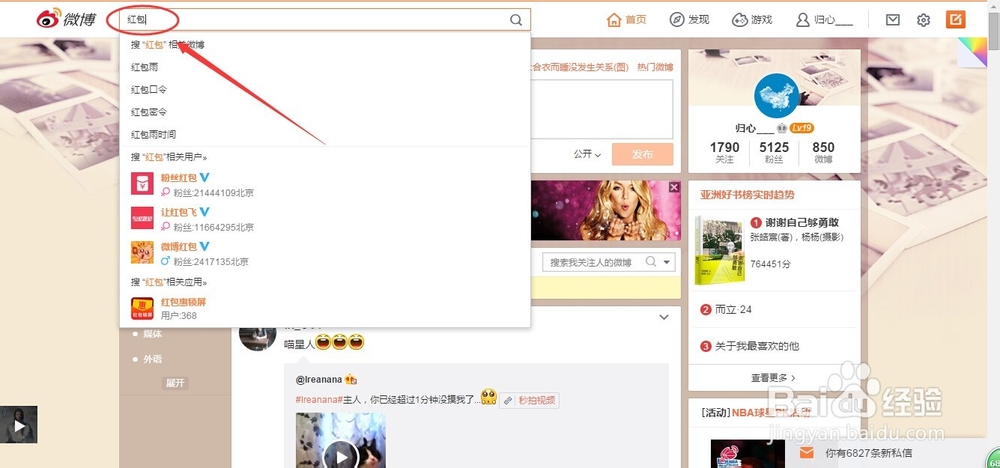Play the floating mini video at left
This screenshot has width=1000, height=468.
18,425
